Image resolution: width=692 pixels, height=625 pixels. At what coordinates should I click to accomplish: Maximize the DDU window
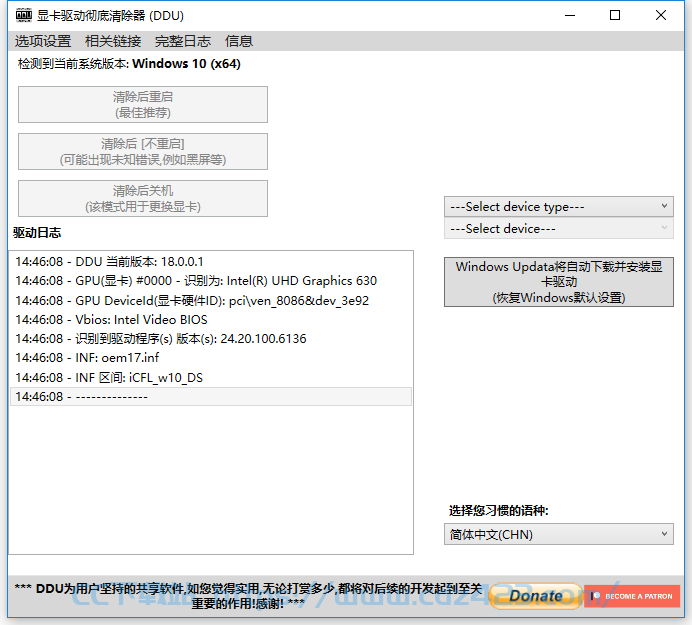point(615,15)
